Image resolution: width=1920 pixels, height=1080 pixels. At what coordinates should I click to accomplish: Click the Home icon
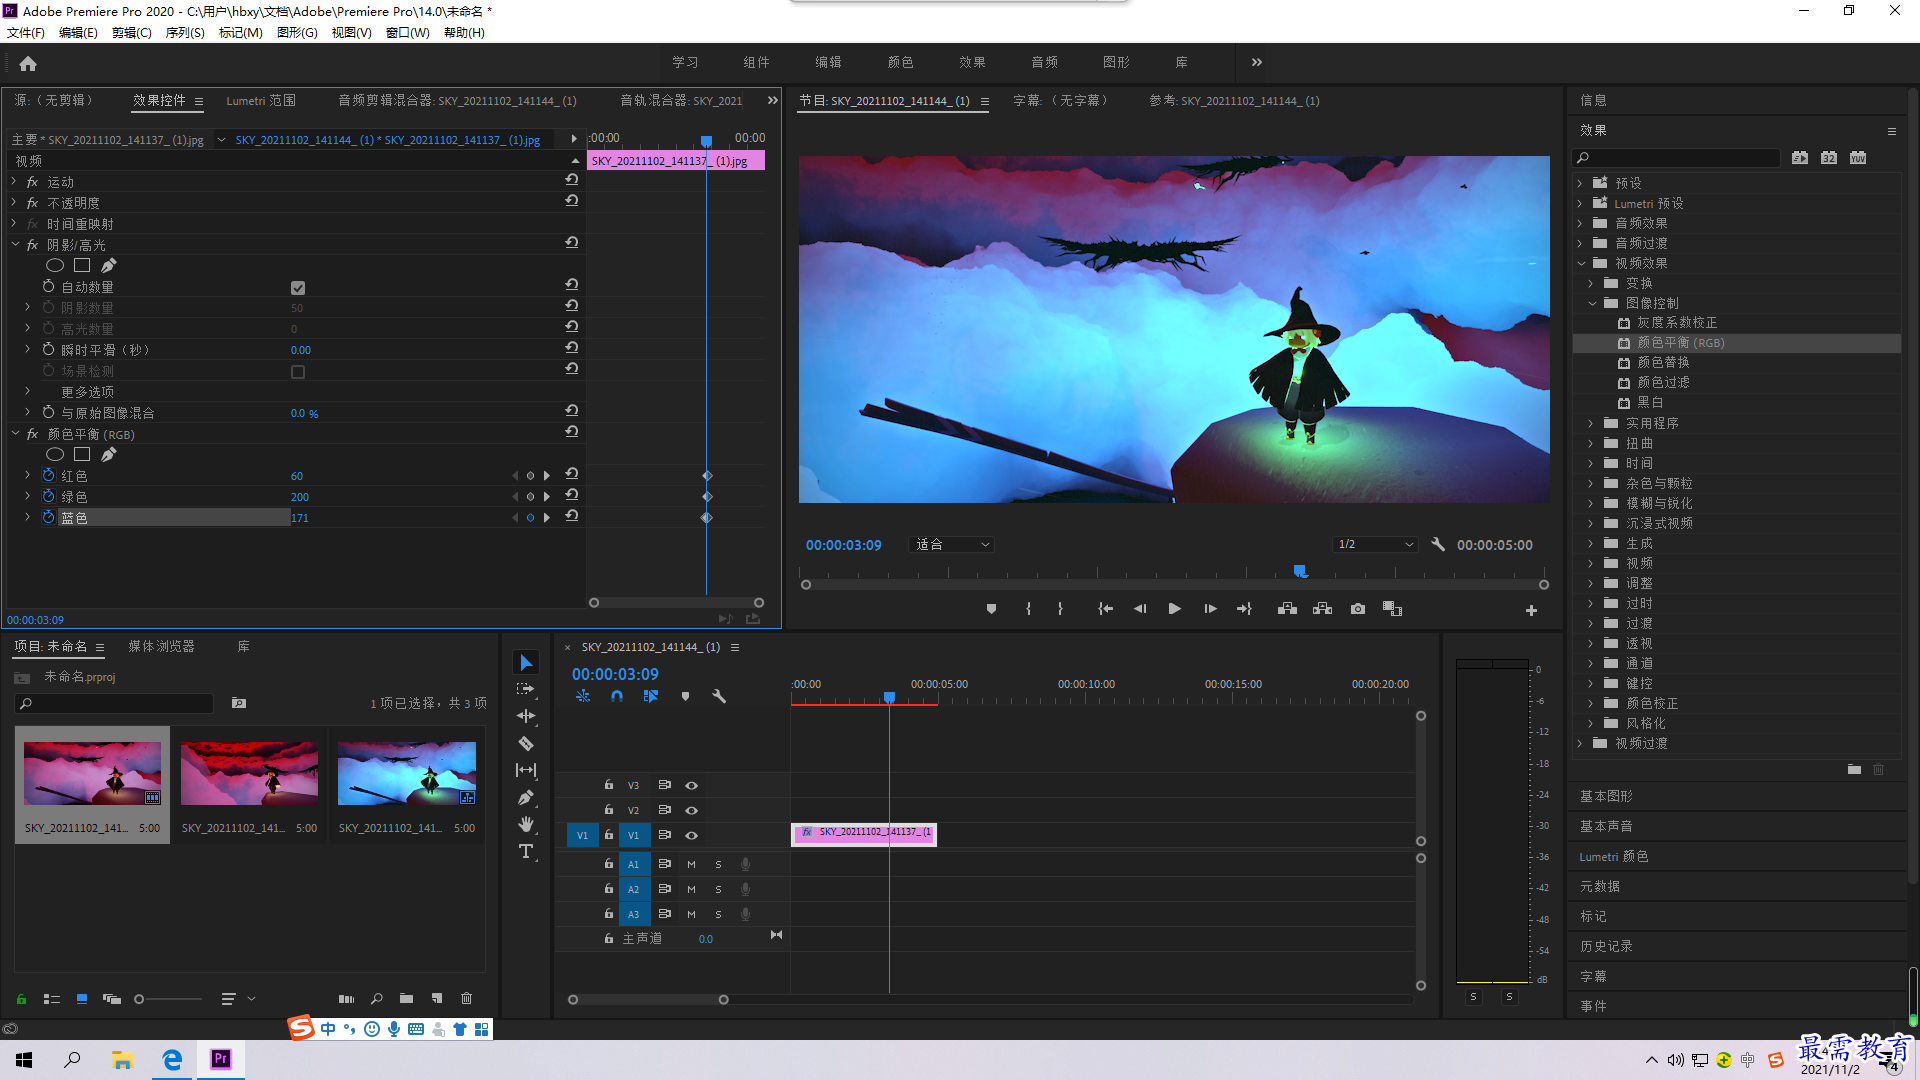pos(28,63)
